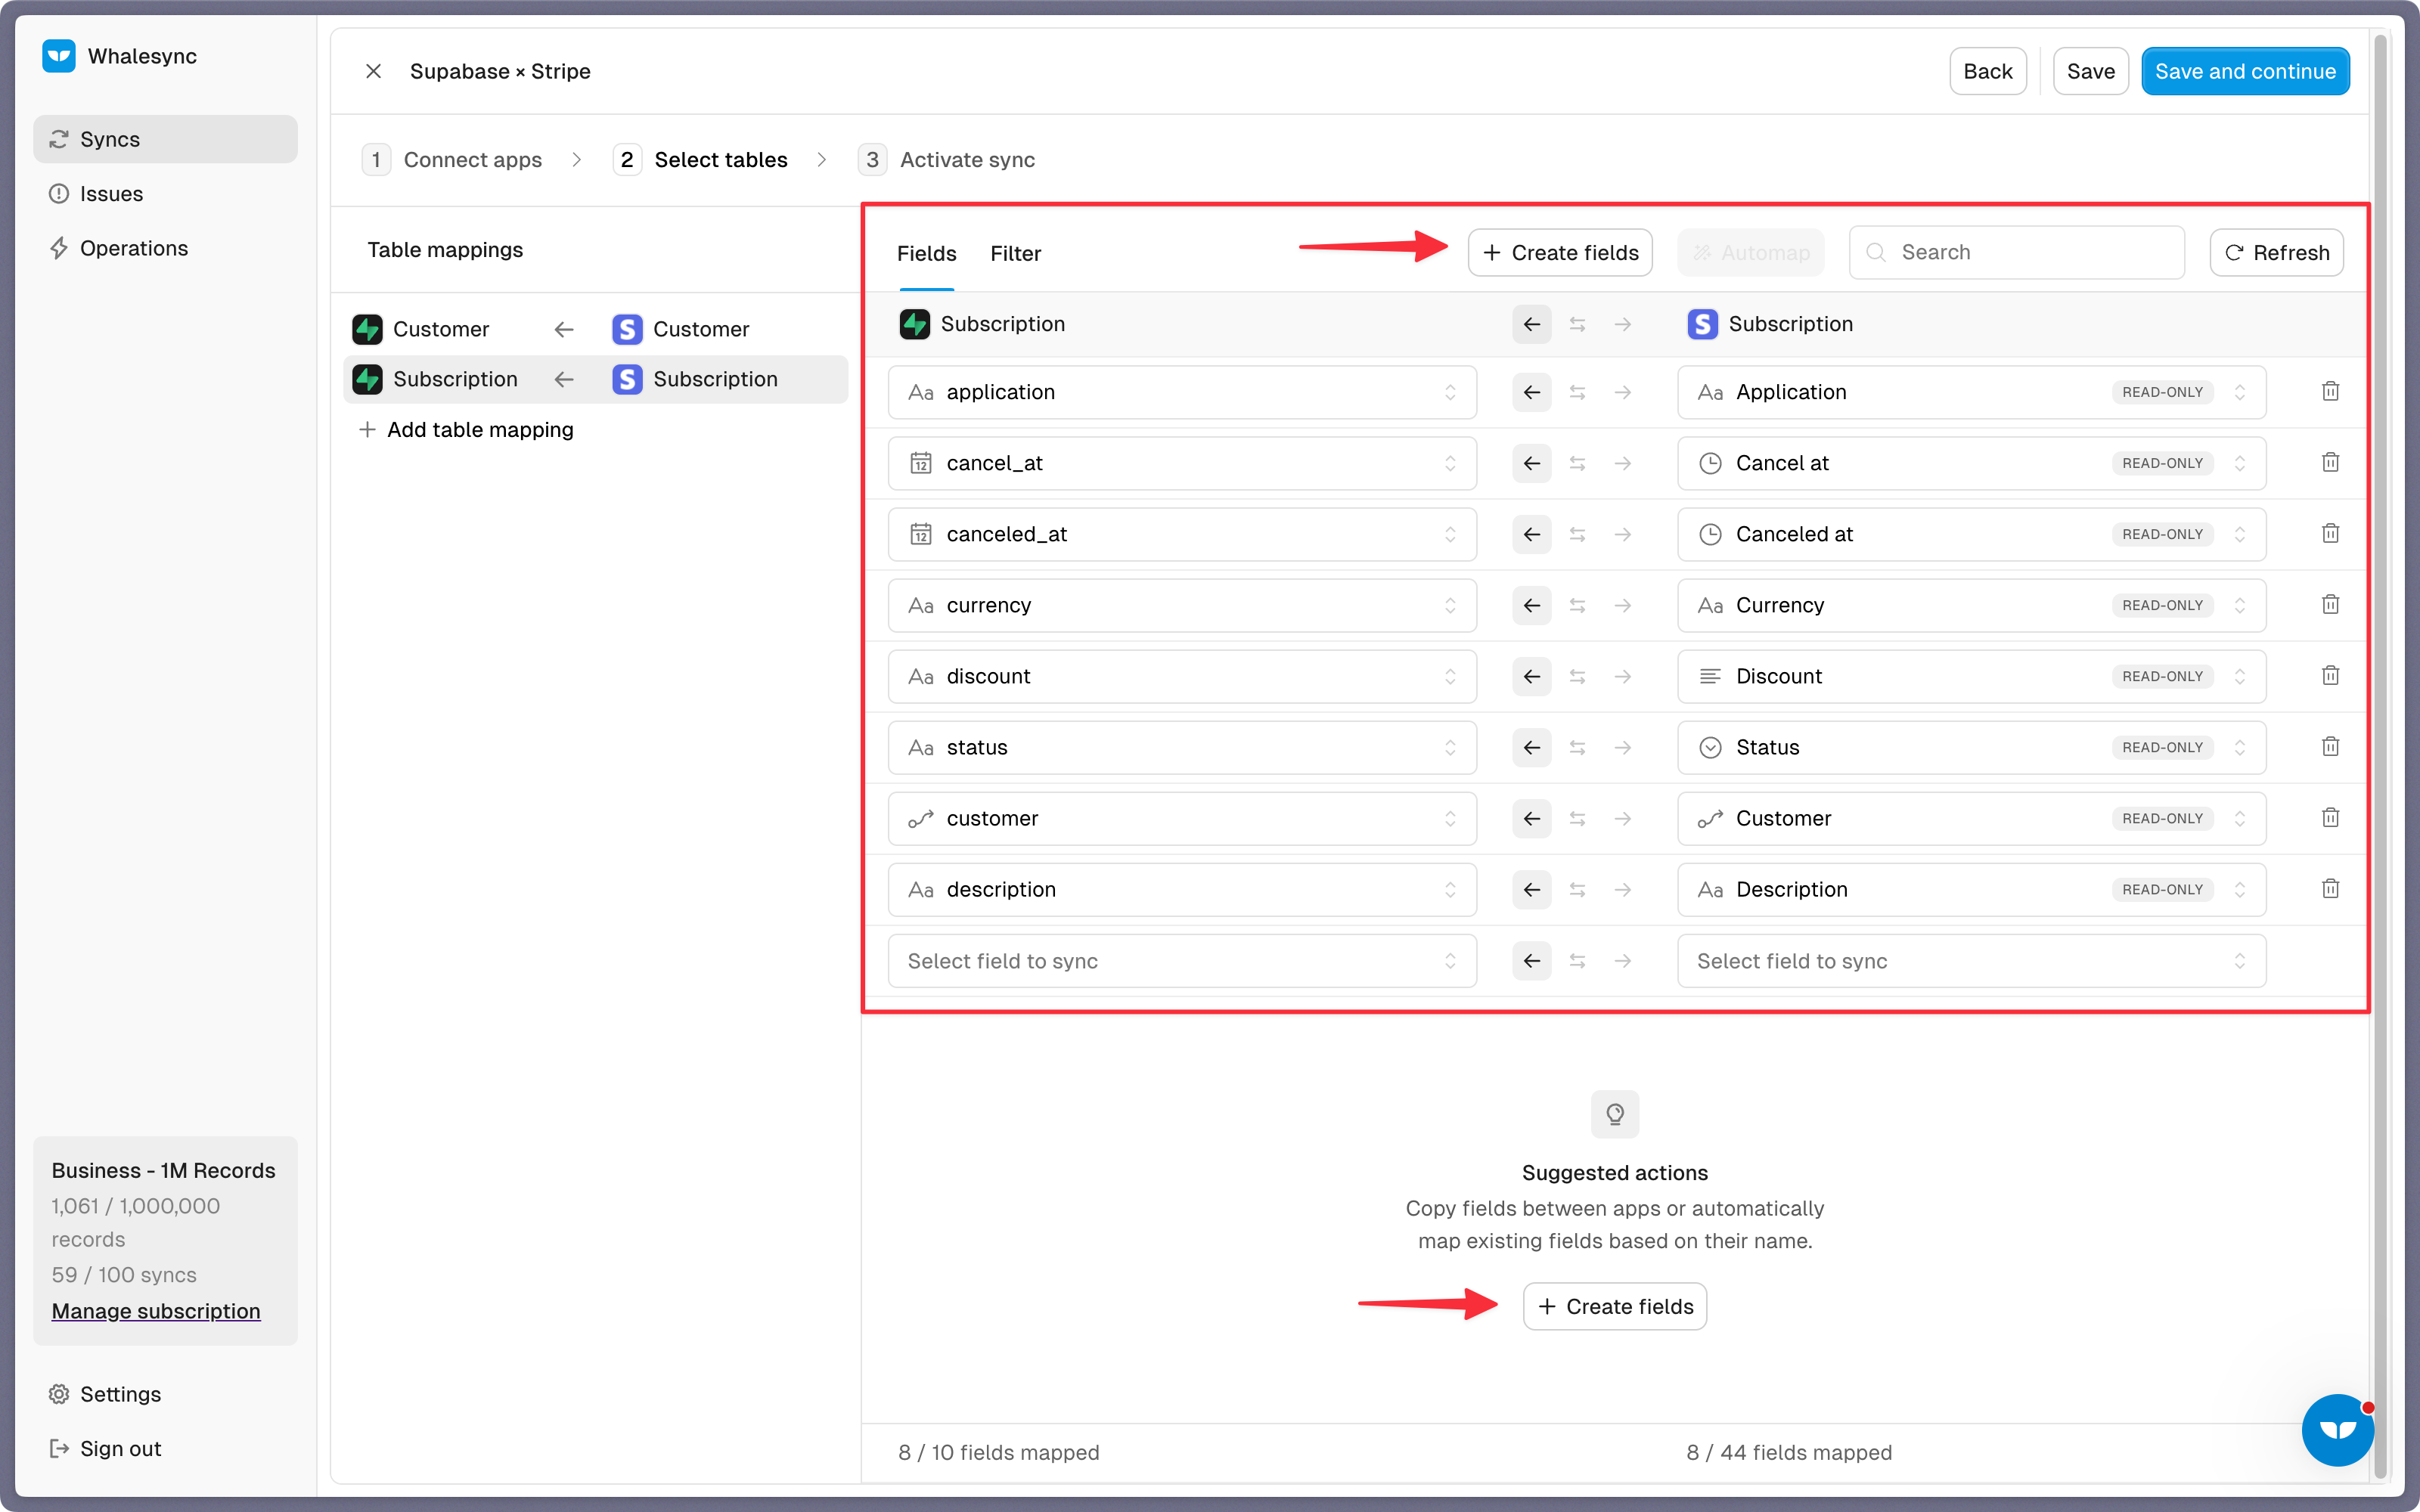The width and height of the screenshot is (2420, 1512).
Task: Delete the discount field mapping
Action: (x=2330, y=675)
